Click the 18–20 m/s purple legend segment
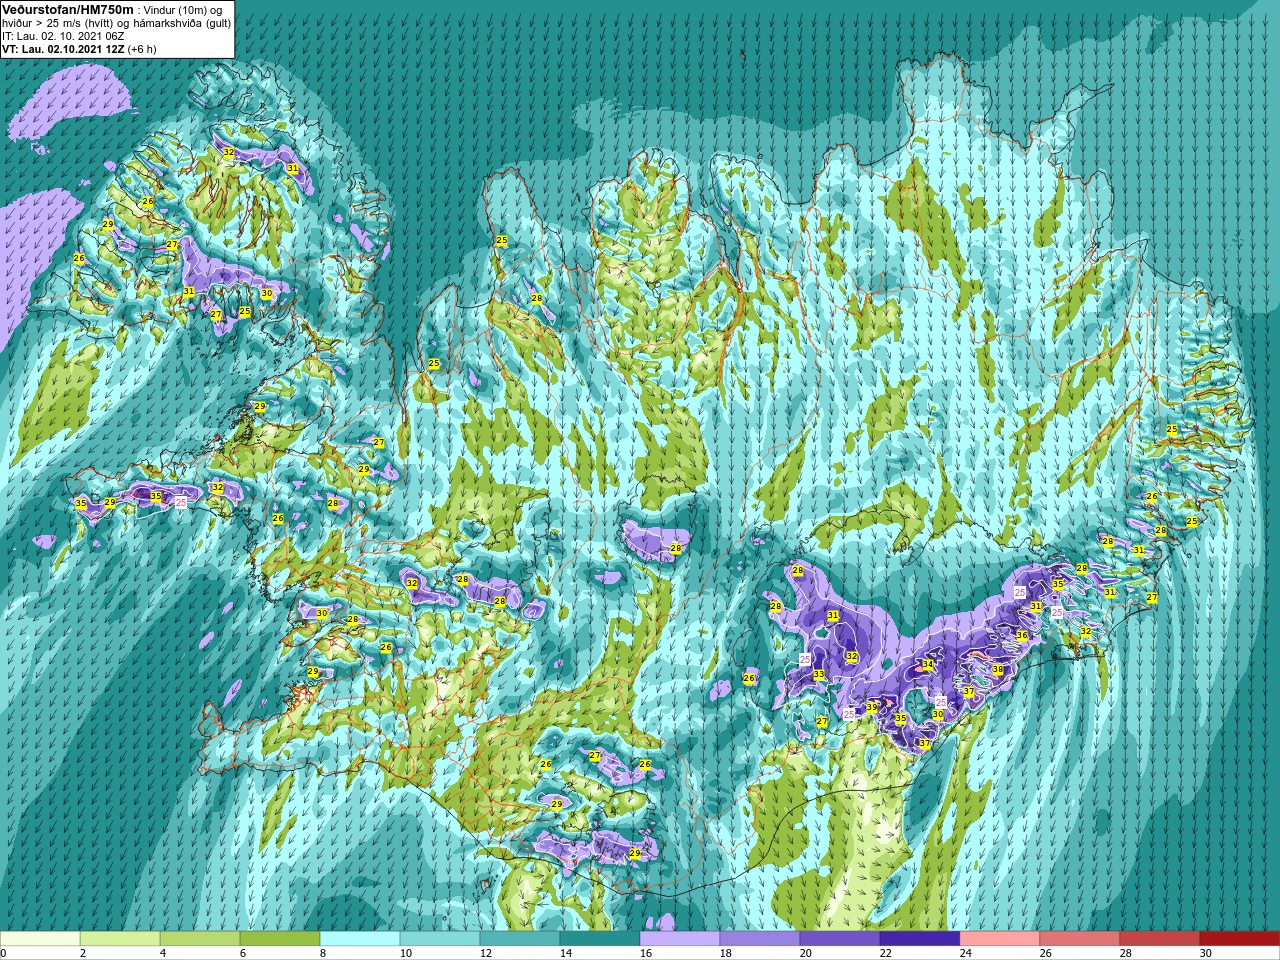 tap(760, 939)
